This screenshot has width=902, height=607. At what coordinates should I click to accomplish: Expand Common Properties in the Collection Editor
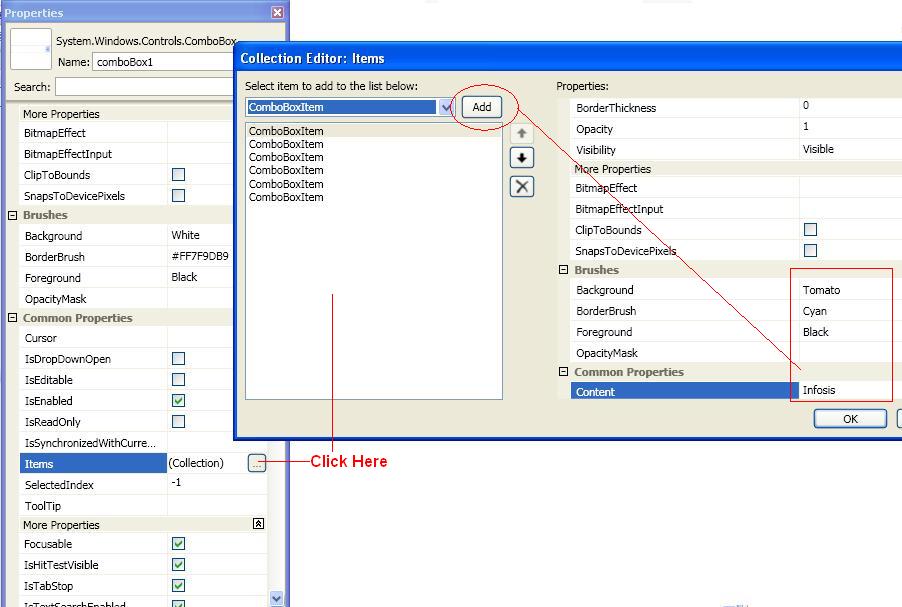click(563, 371)
